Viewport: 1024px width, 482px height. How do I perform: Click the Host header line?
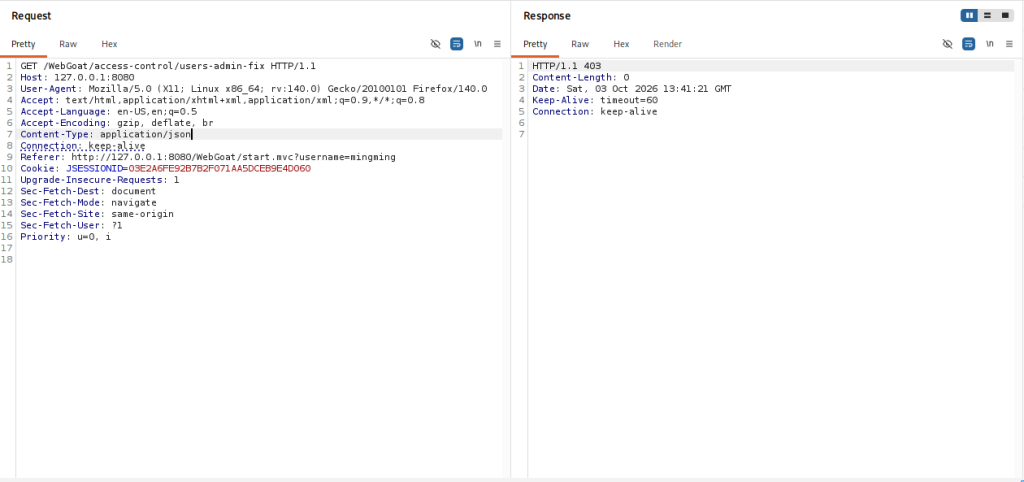tap(77, 77)
